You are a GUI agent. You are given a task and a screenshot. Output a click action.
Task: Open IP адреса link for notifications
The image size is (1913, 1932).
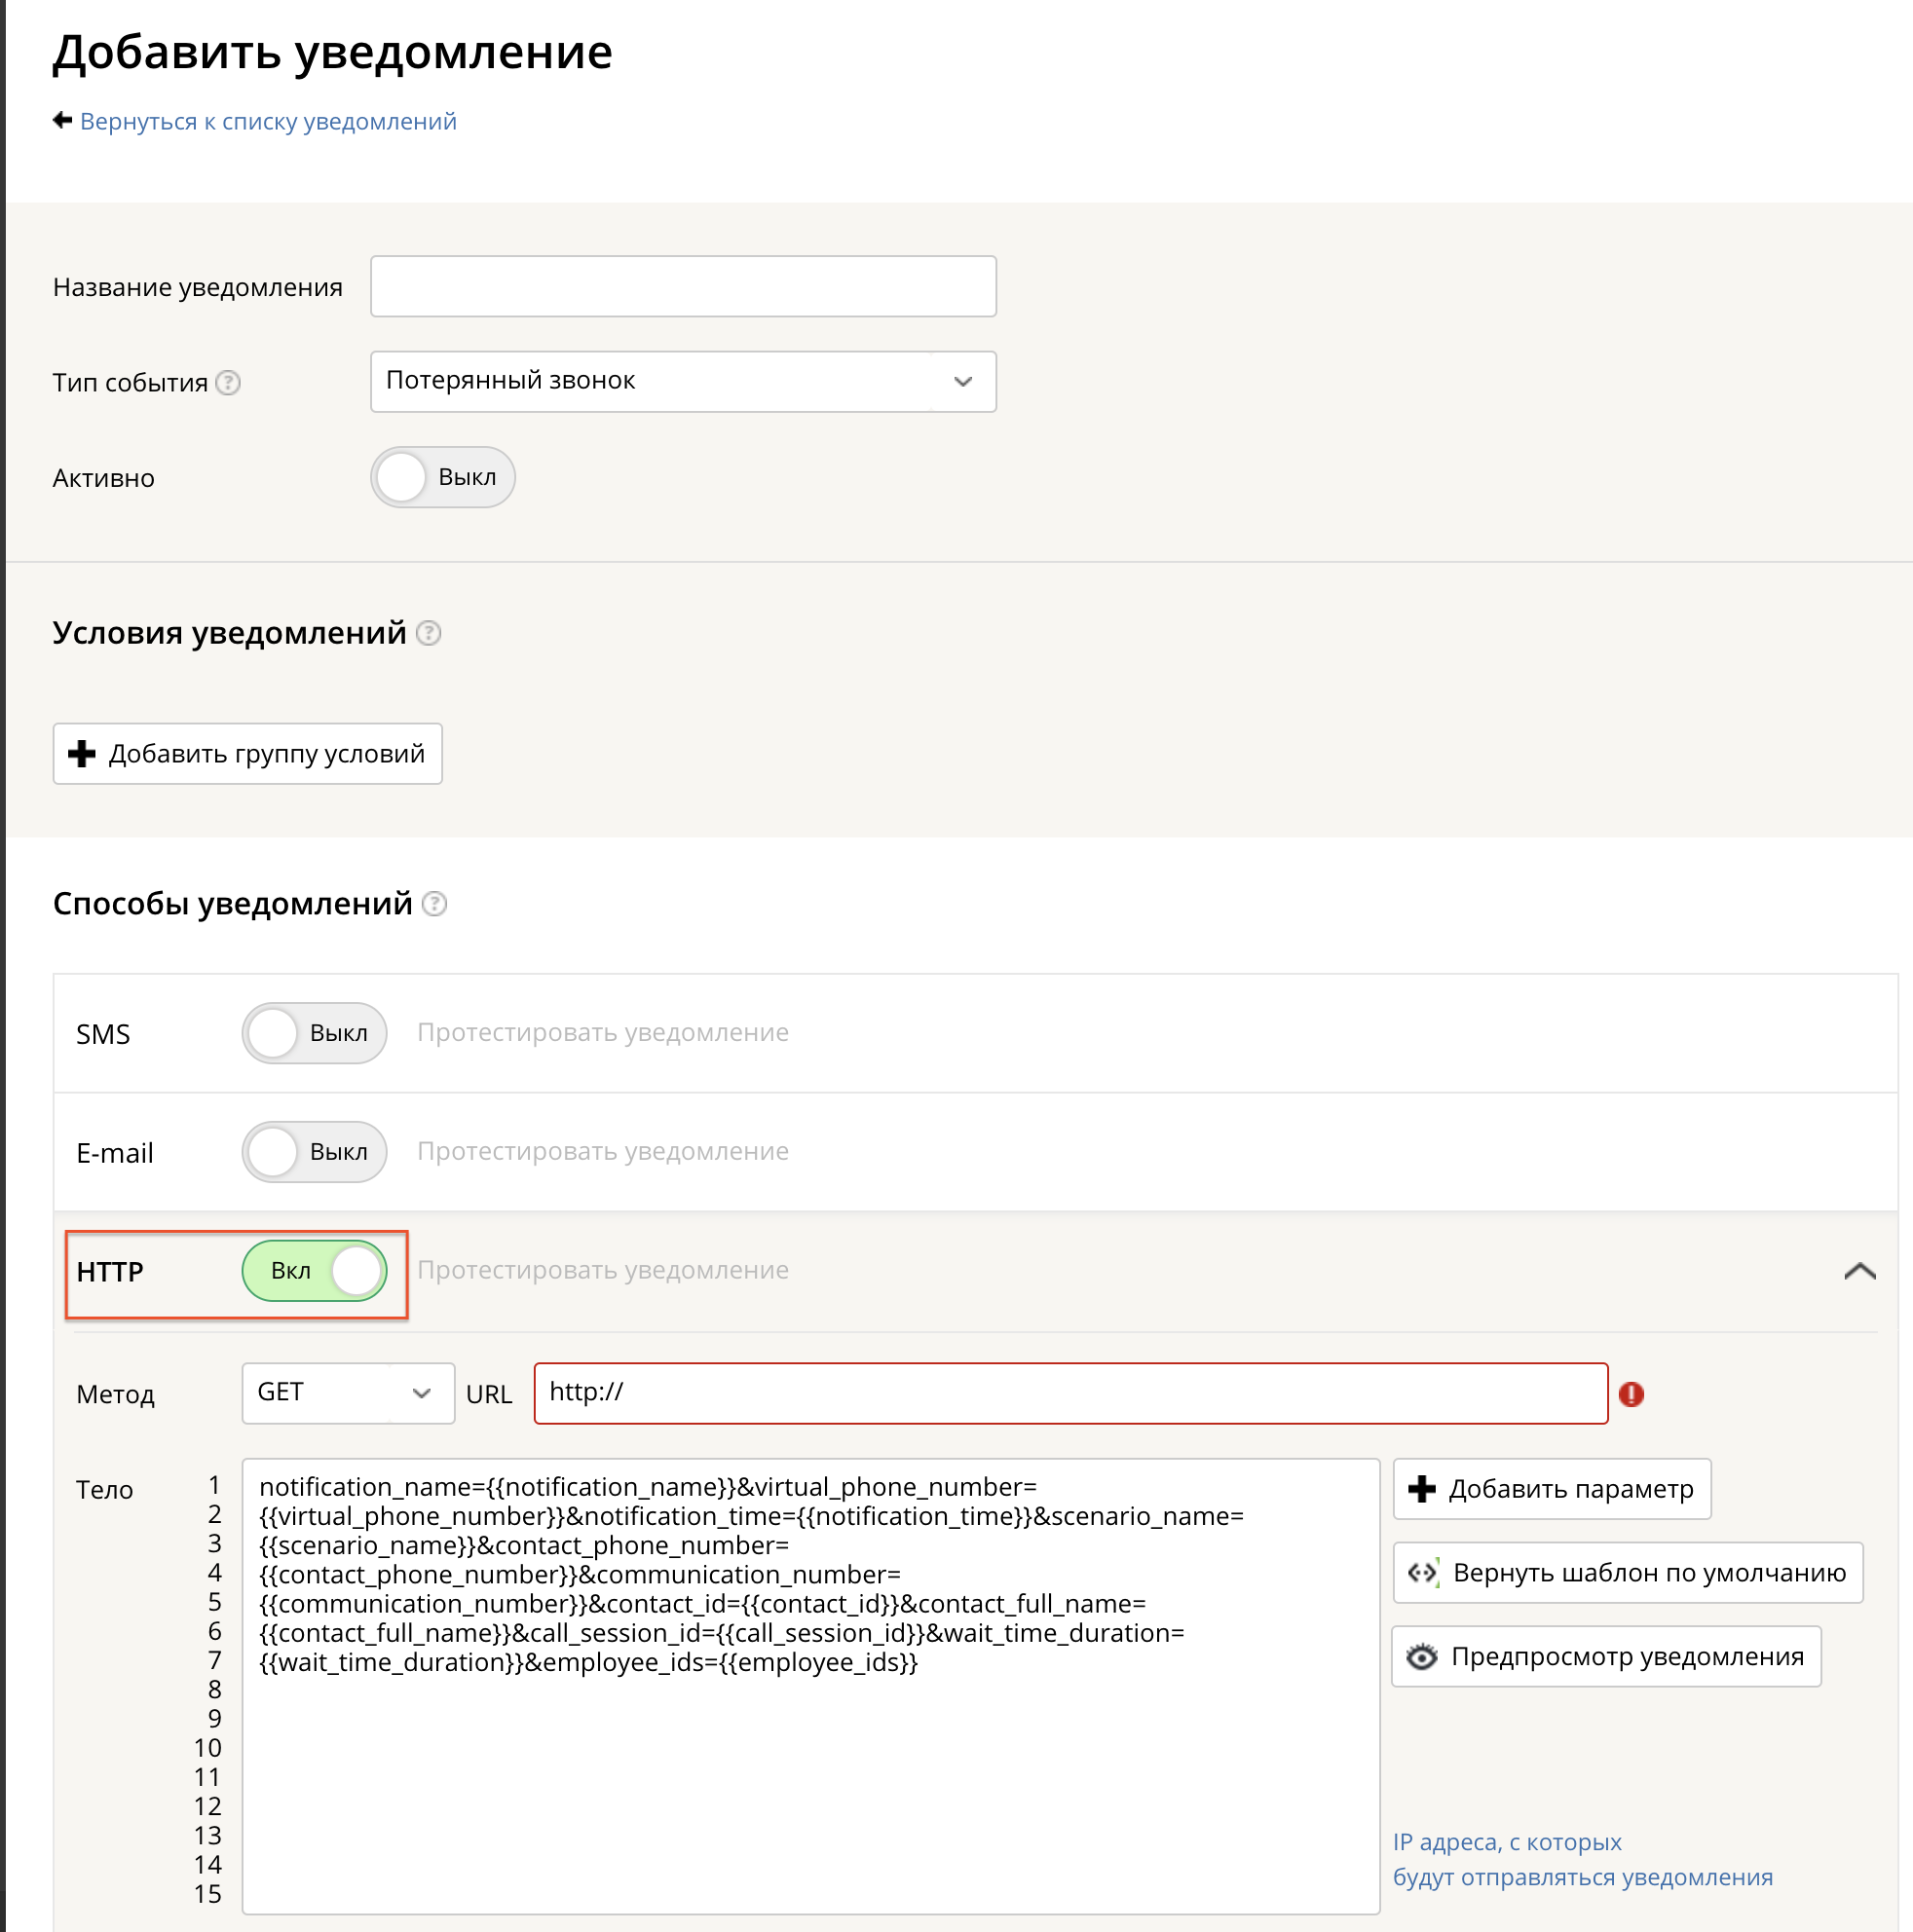pos(1582,1860)
